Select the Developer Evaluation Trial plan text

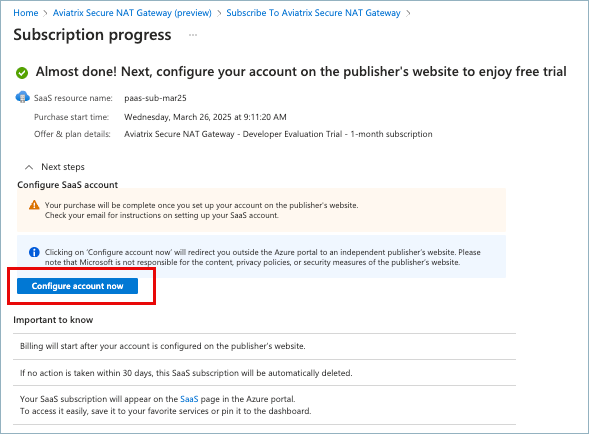coord(278,134)
